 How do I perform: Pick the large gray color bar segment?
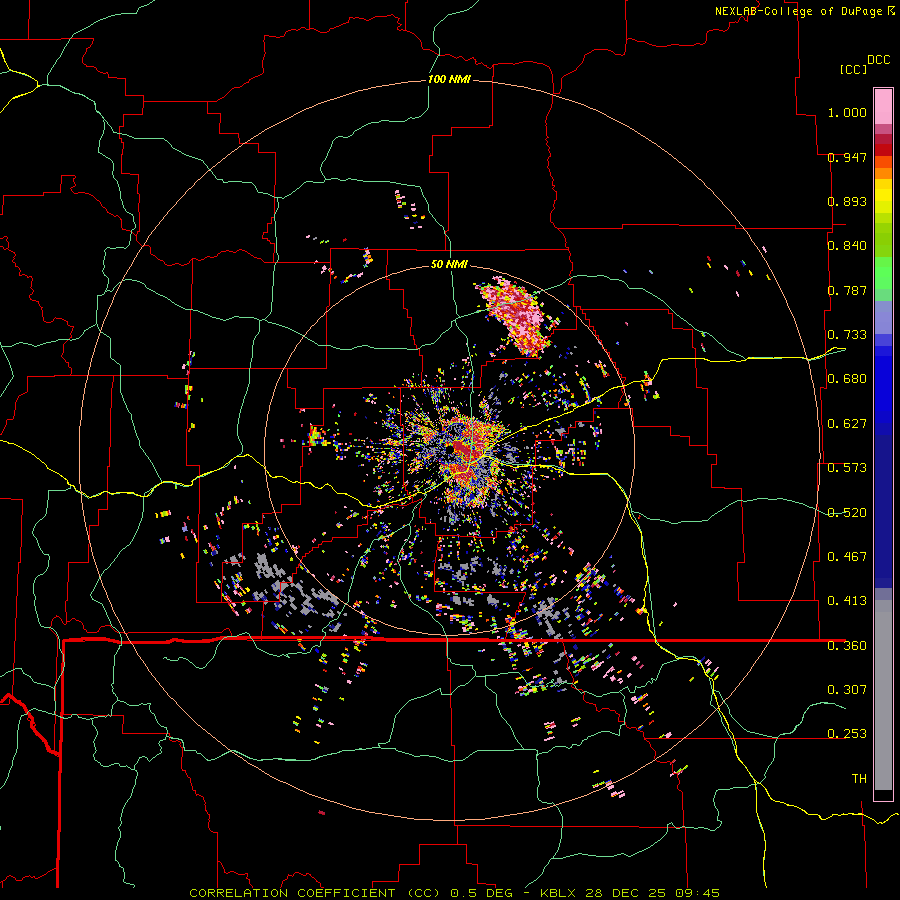click(x=883, y=695)
